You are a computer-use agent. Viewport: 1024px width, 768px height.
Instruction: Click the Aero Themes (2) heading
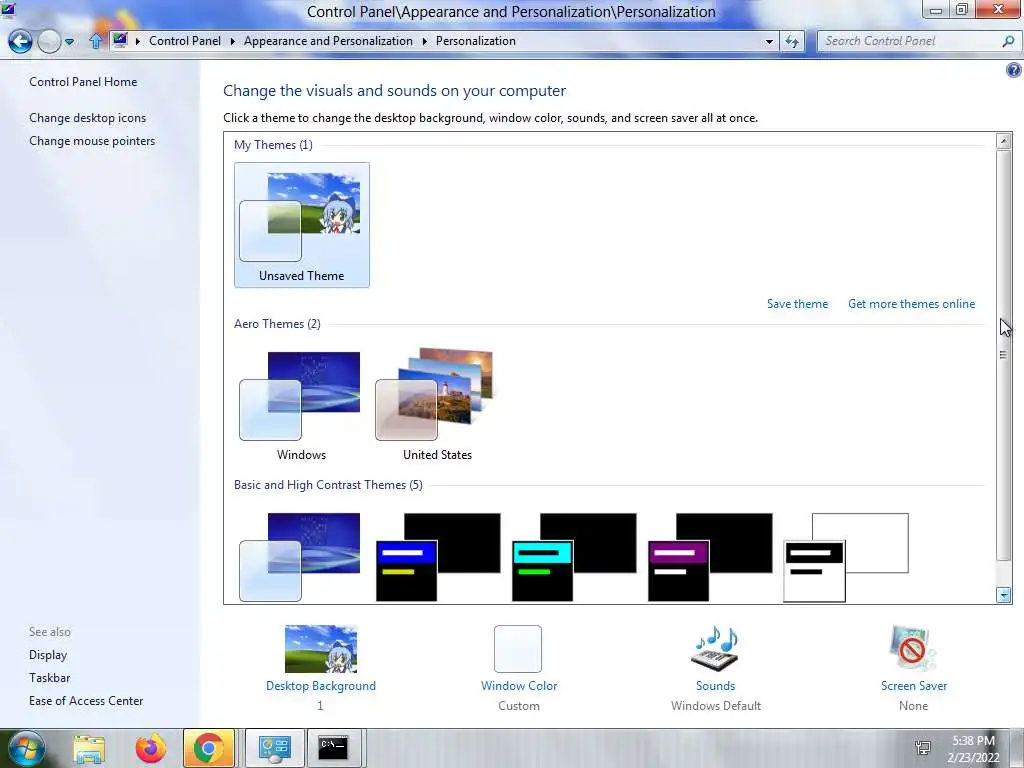[277, 323]
